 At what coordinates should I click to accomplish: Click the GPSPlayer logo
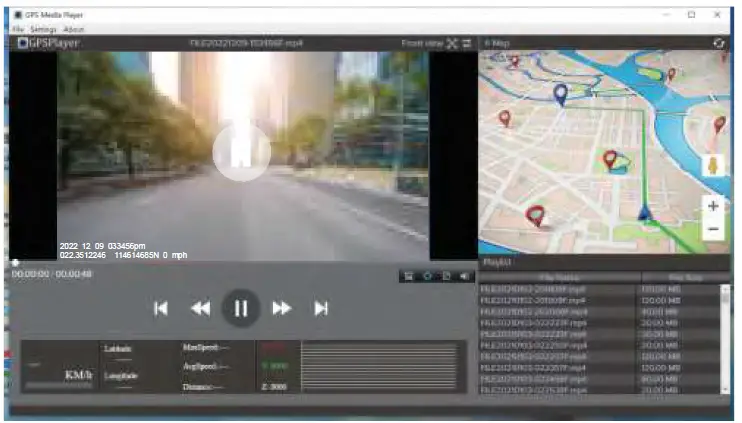tap(48, 43)
